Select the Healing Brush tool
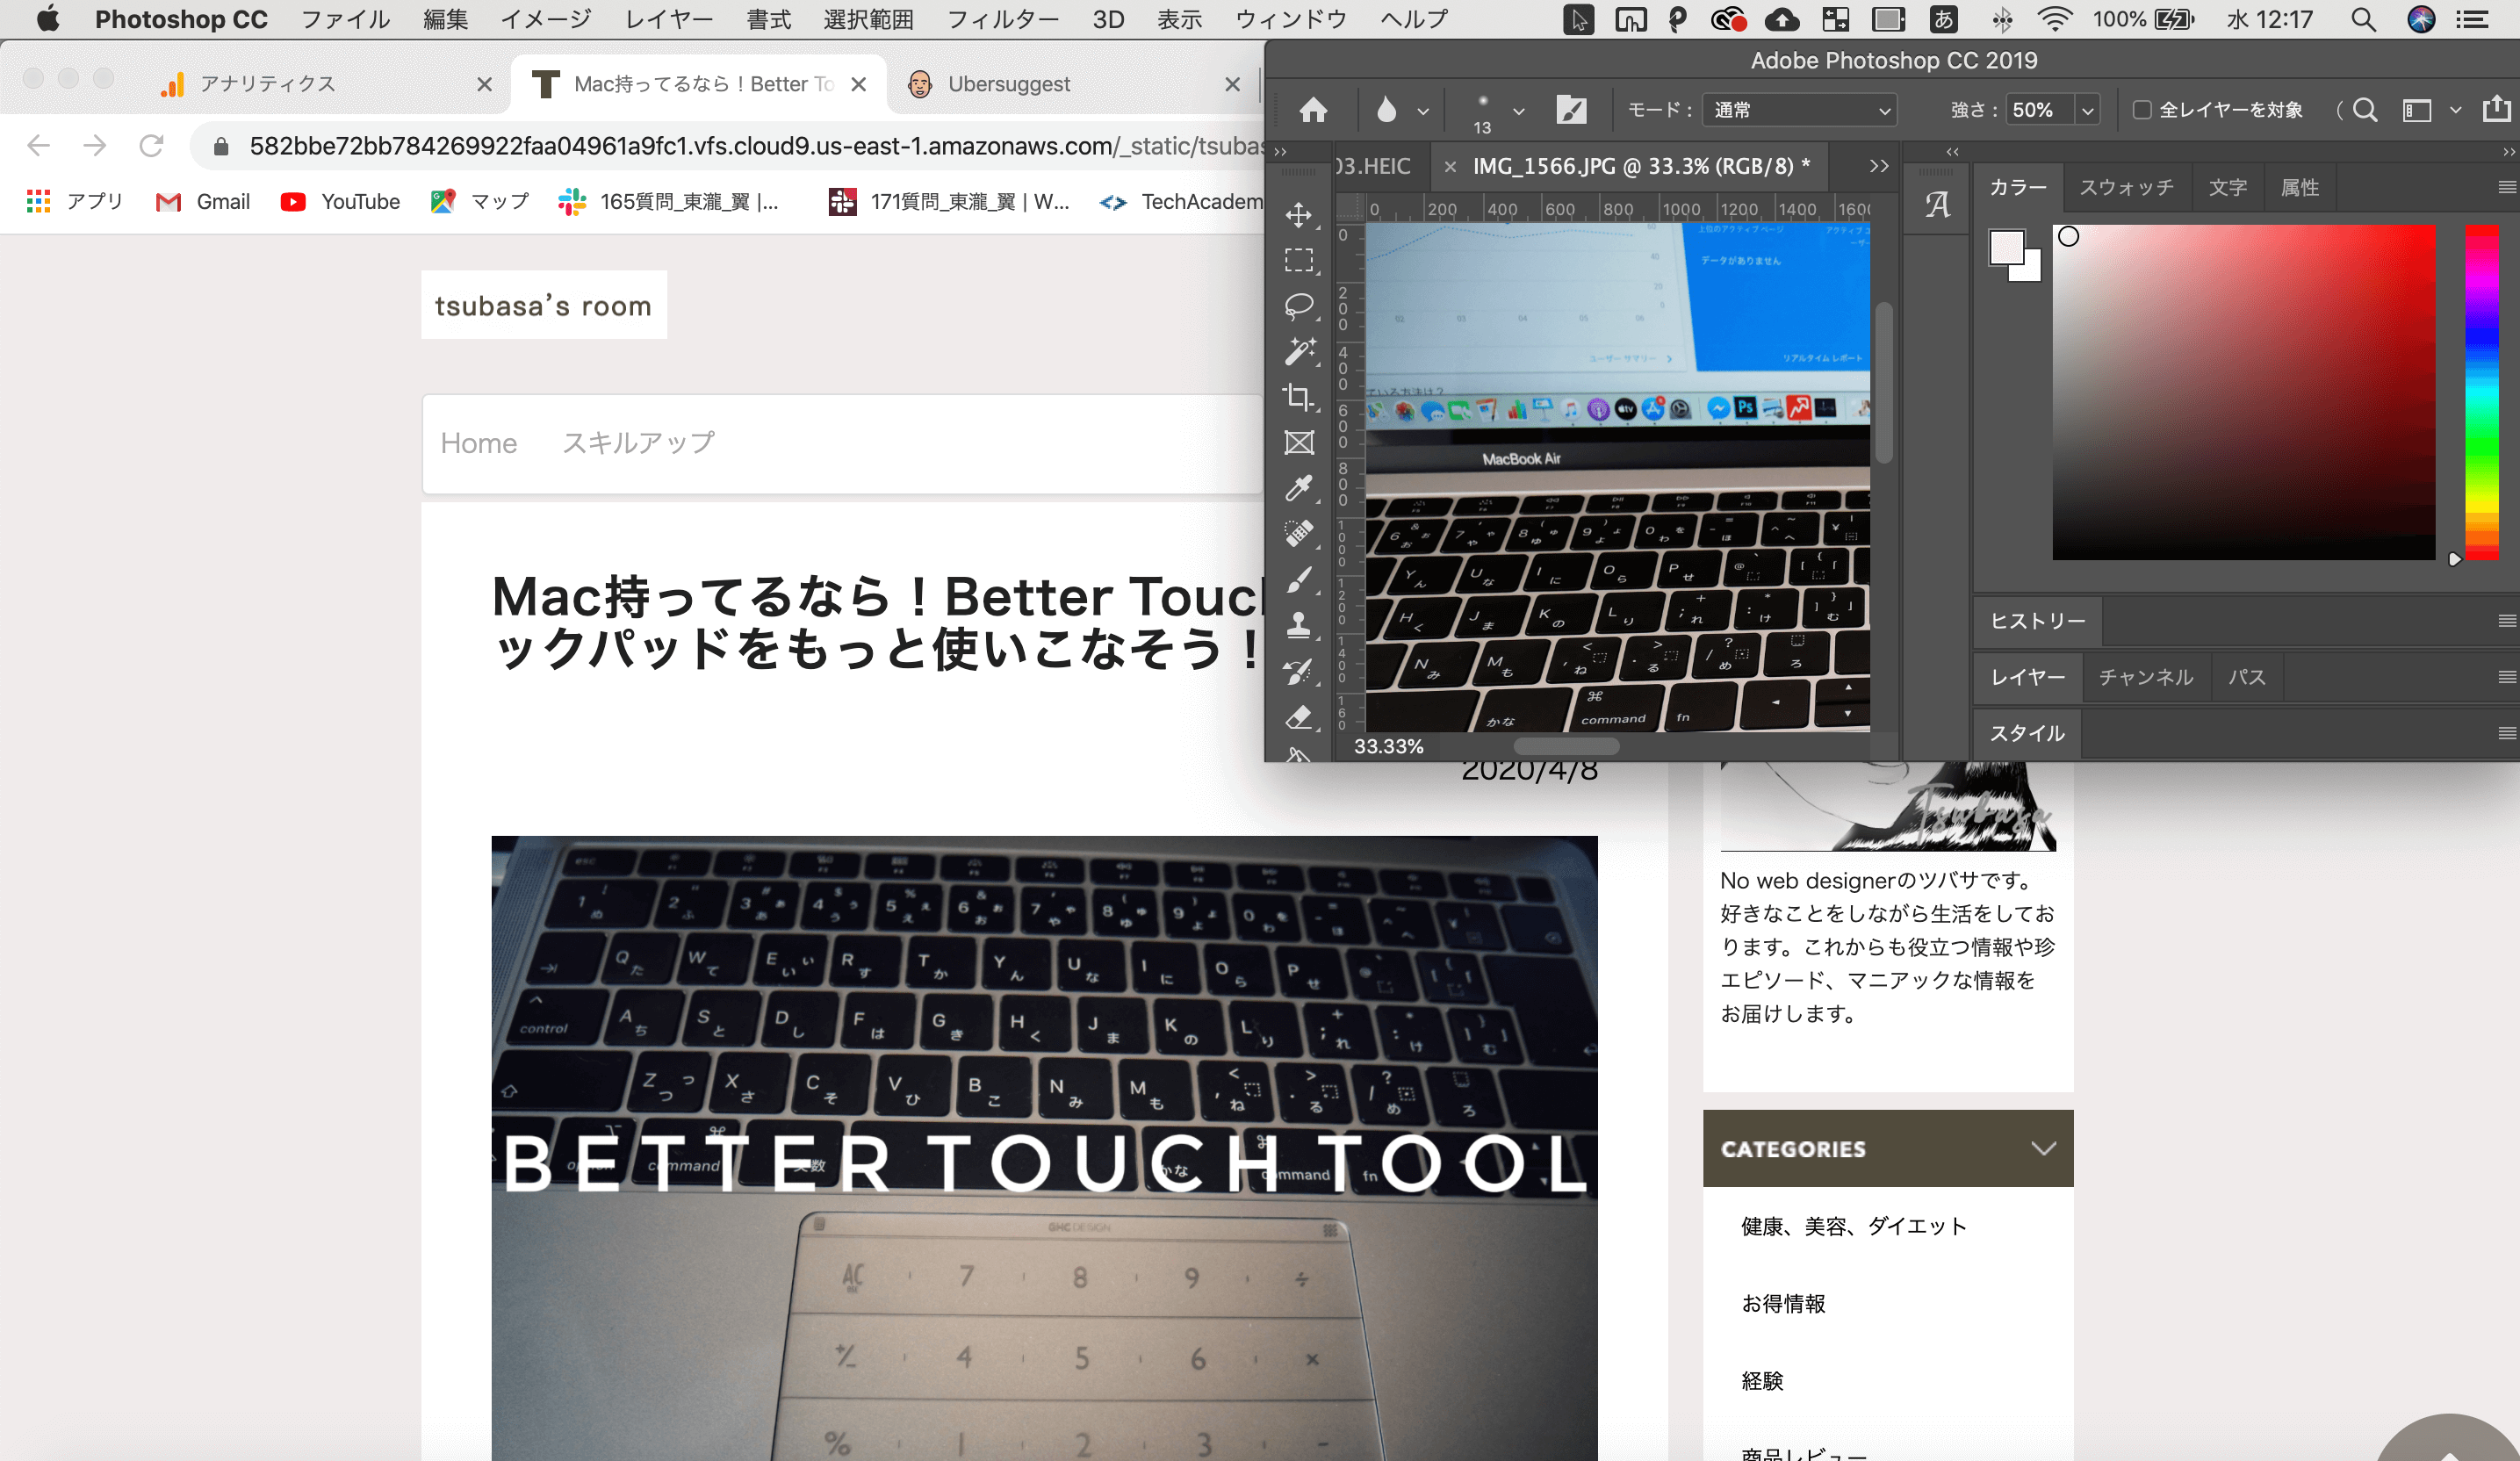 point(1299,534)
